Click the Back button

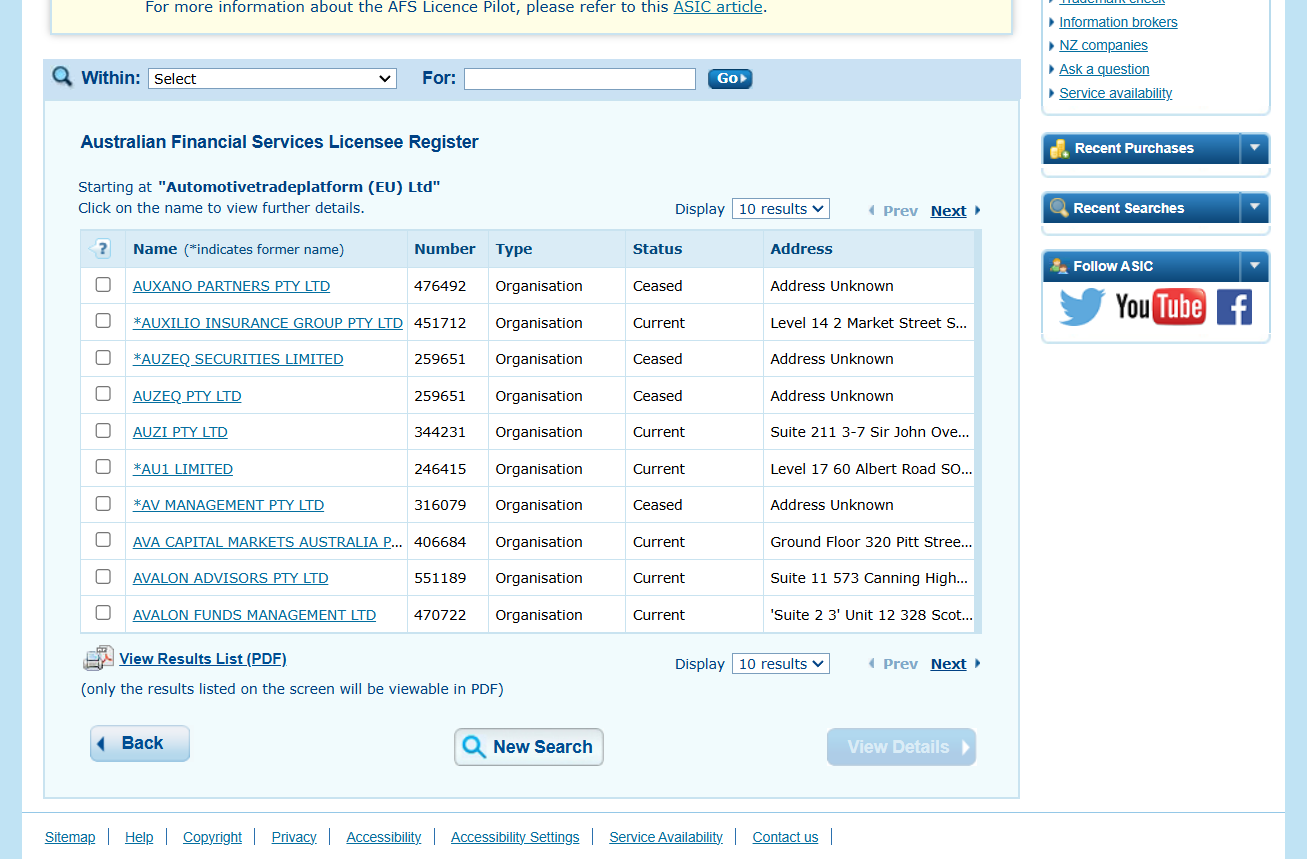140,743
